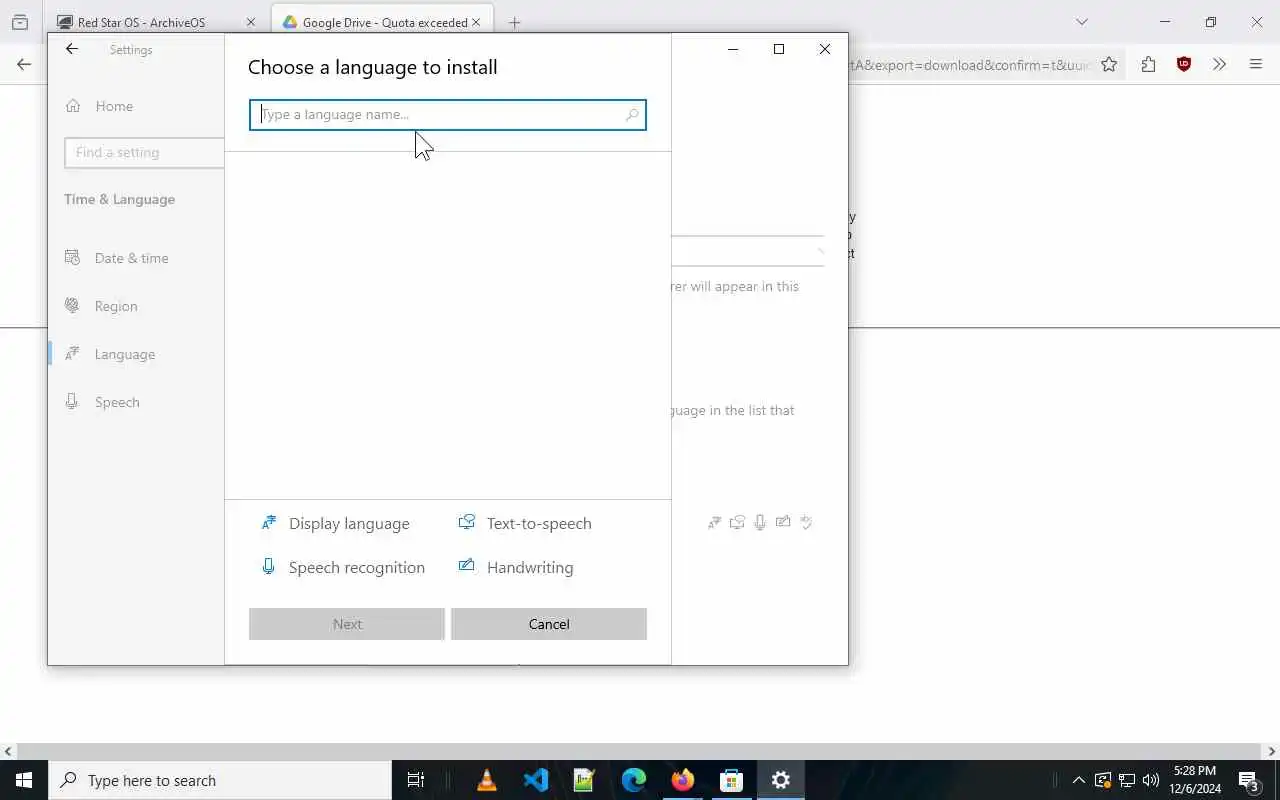Open the Action Center notifications icon

pos(1249,780)
